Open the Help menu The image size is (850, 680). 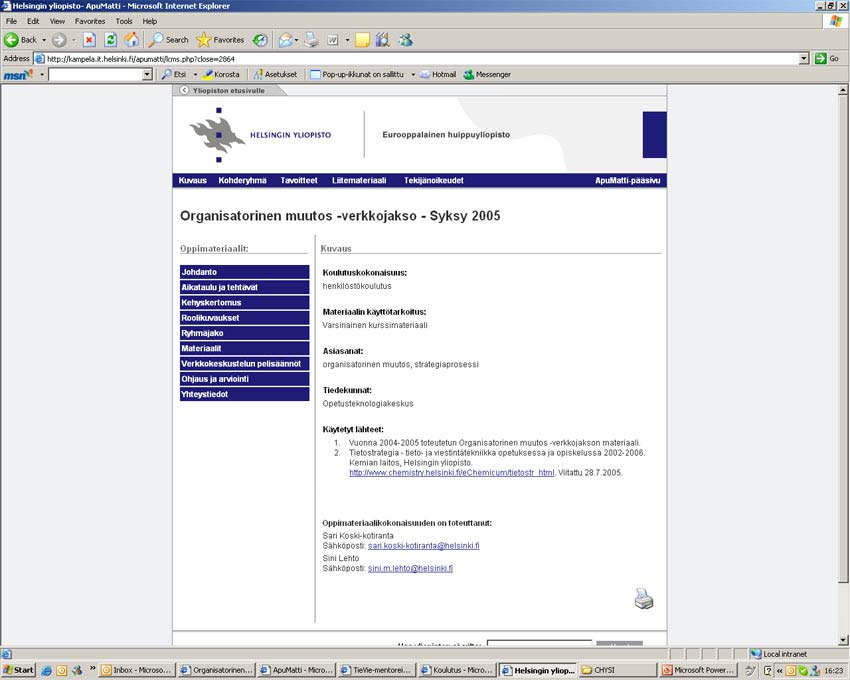[x=150, y=21]
